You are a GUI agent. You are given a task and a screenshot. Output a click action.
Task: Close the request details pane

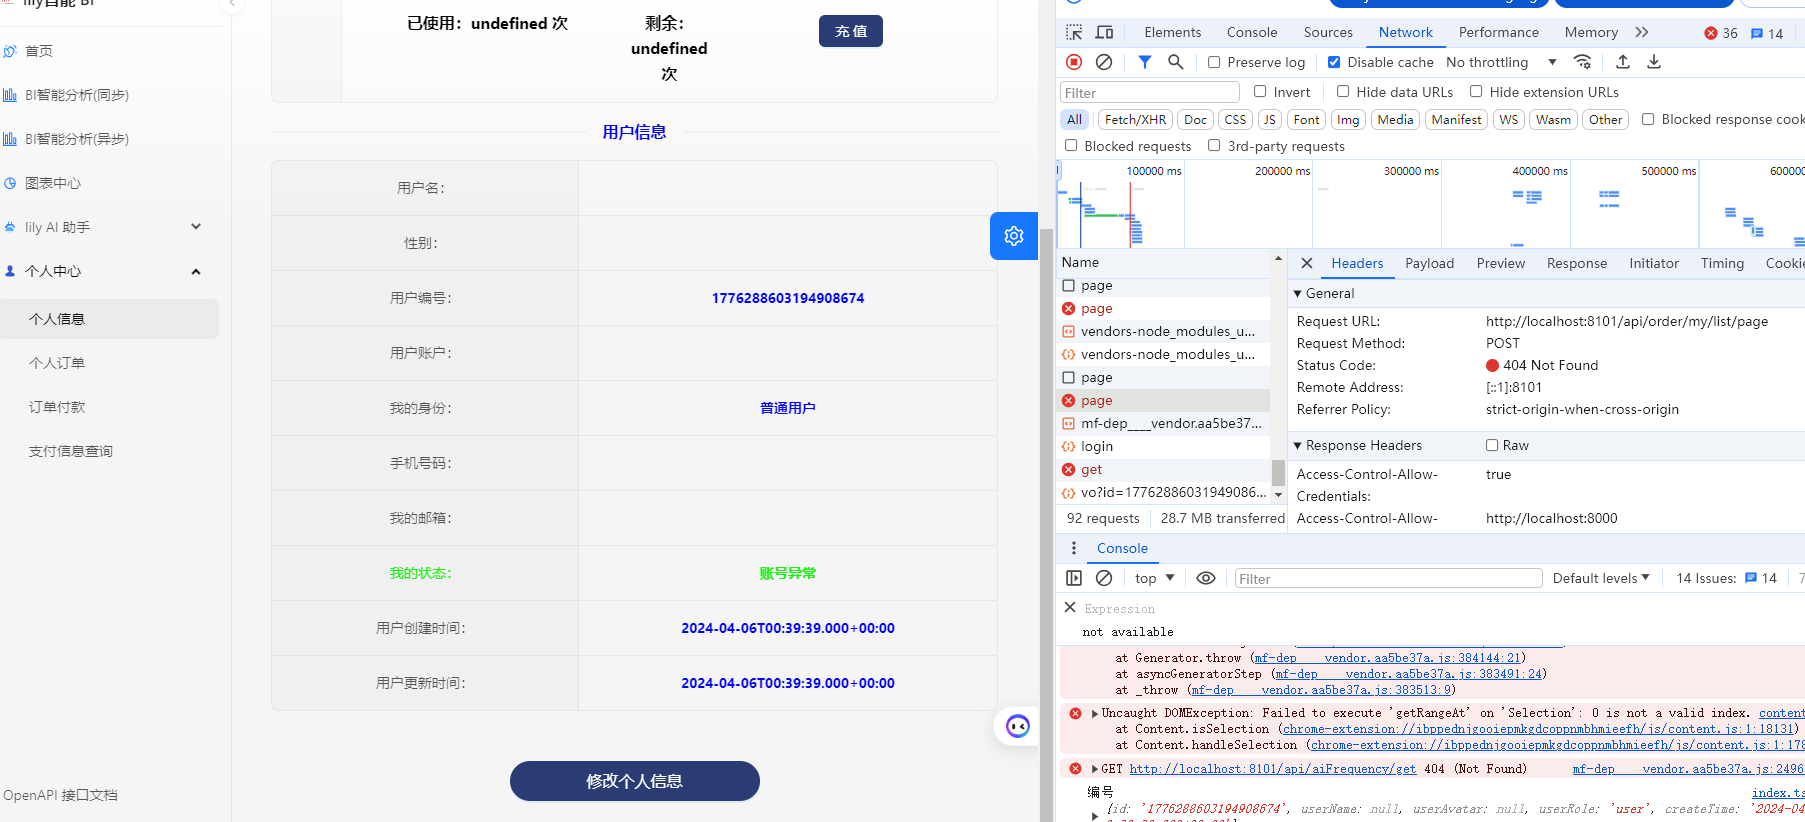tap(1307, 263)
